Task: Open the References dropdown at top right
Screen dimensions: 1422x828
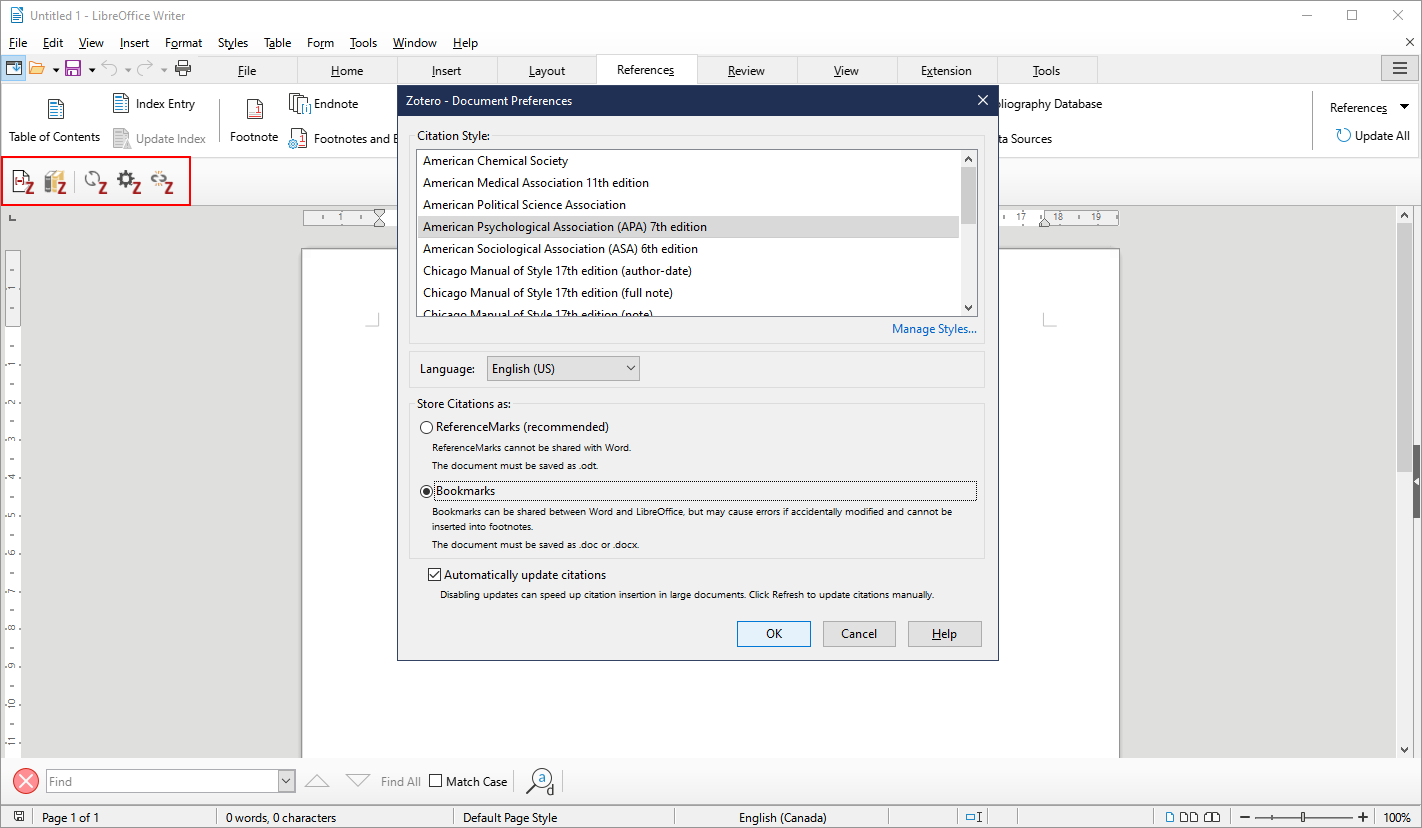Action: pos(1403,107)
